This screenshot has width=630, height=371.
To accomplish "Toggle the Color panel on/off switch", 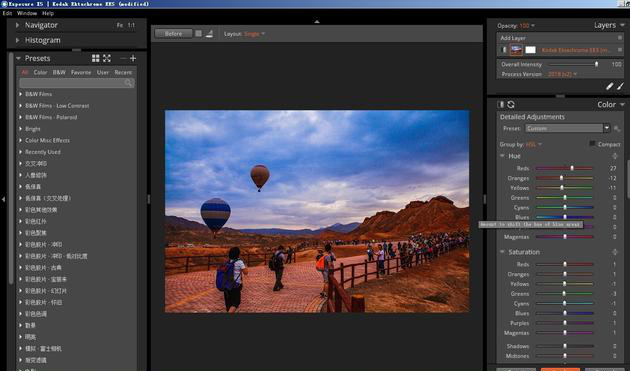I will [x=501, y=105].
